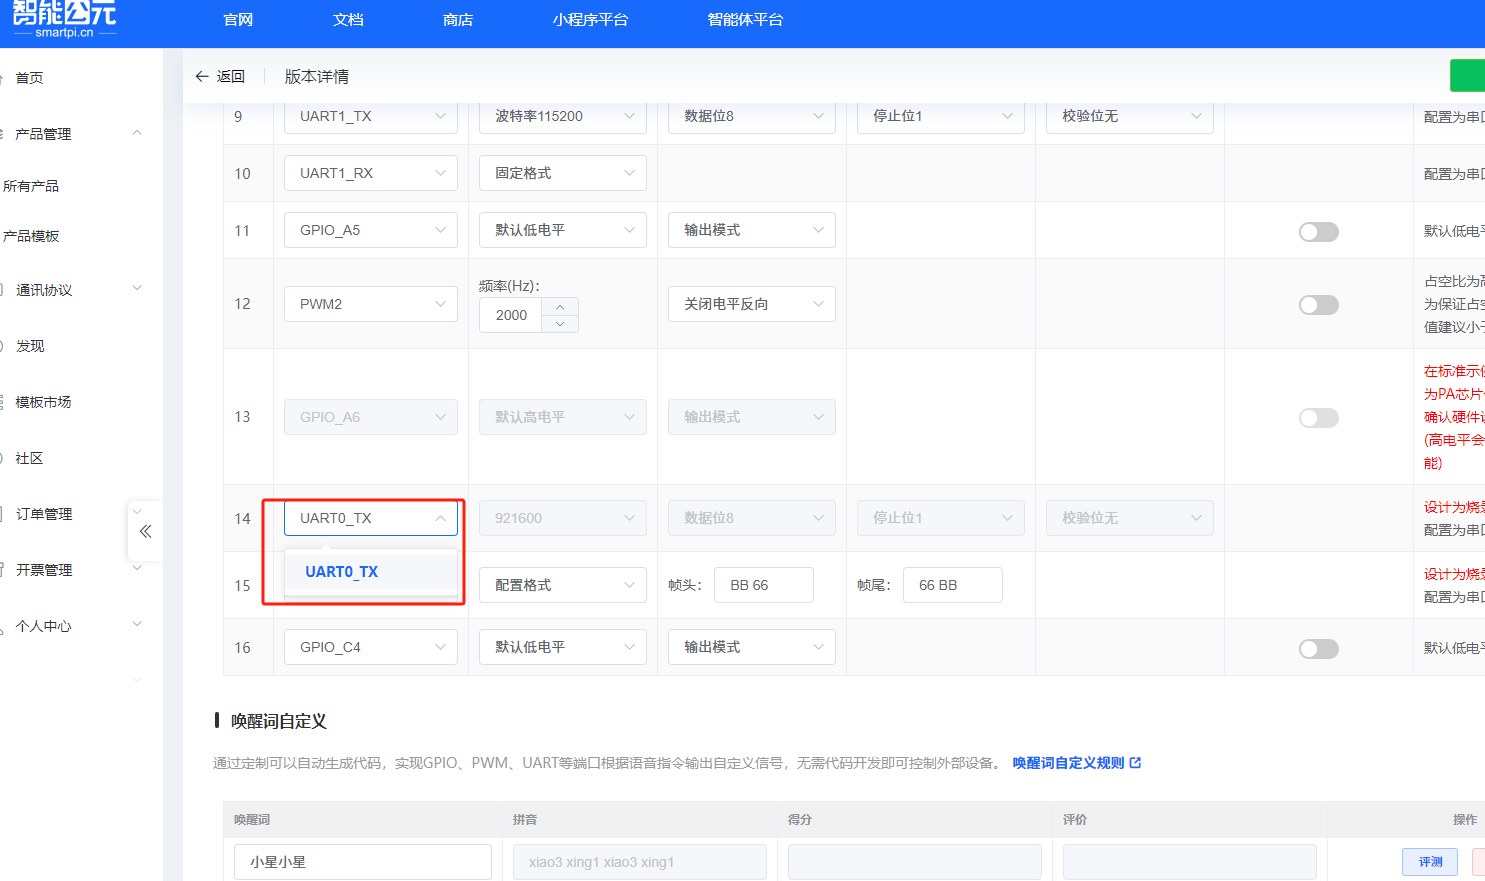The image size is (1485, 881).
Task: Enable the toggle for row 16 GPIO_C4
Action: click(1318, 648)
